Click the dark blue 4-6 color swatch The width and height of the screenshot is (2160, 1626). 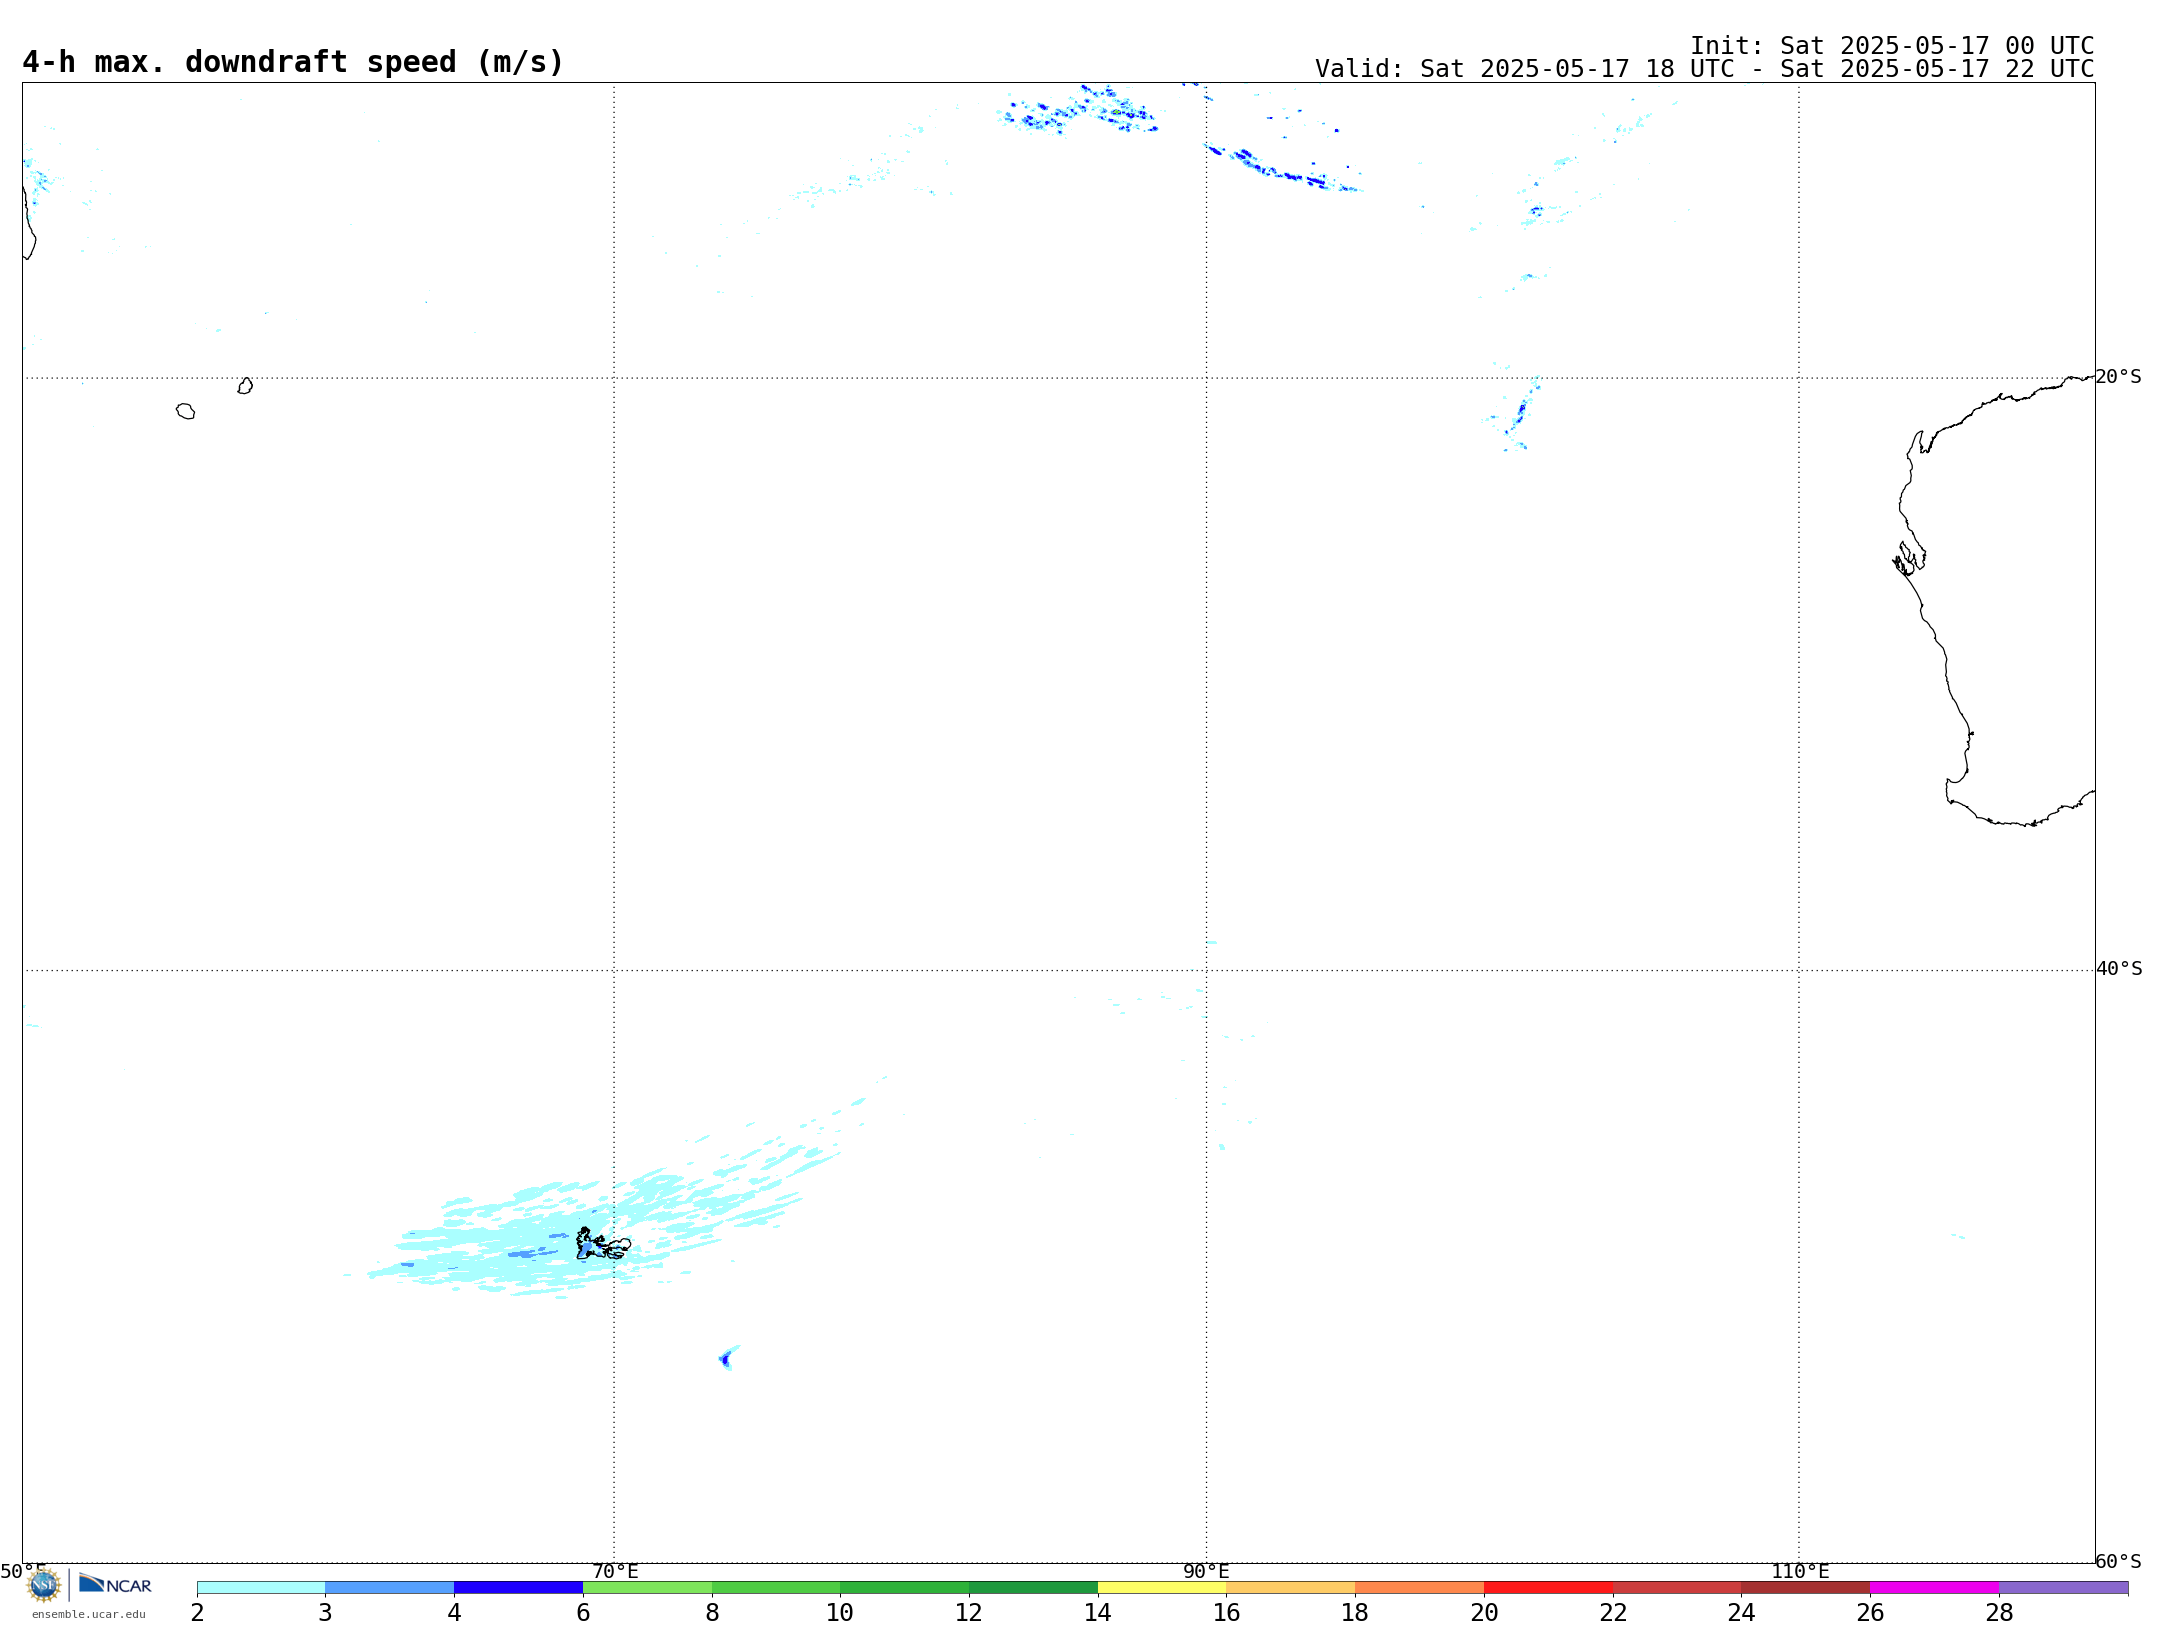pos(518,1587)
